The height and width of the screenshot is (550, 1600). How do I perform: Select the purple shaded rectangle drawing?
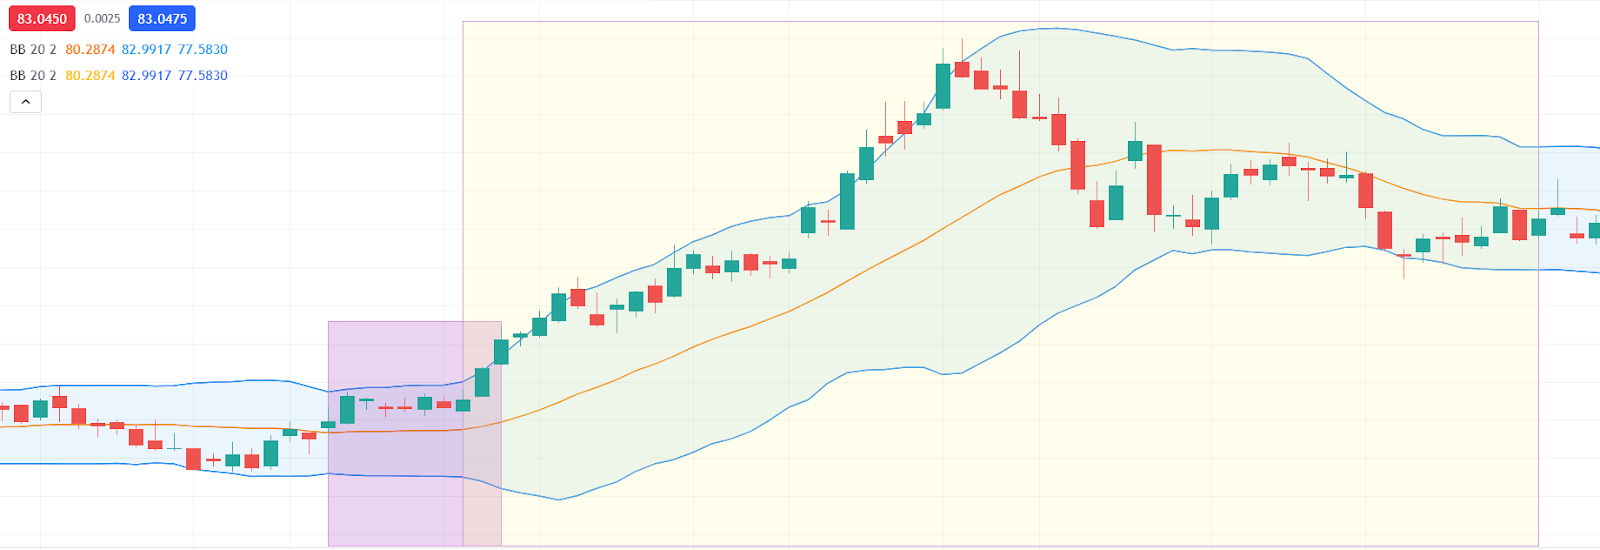pyautogui.click(x=395, y=500)
